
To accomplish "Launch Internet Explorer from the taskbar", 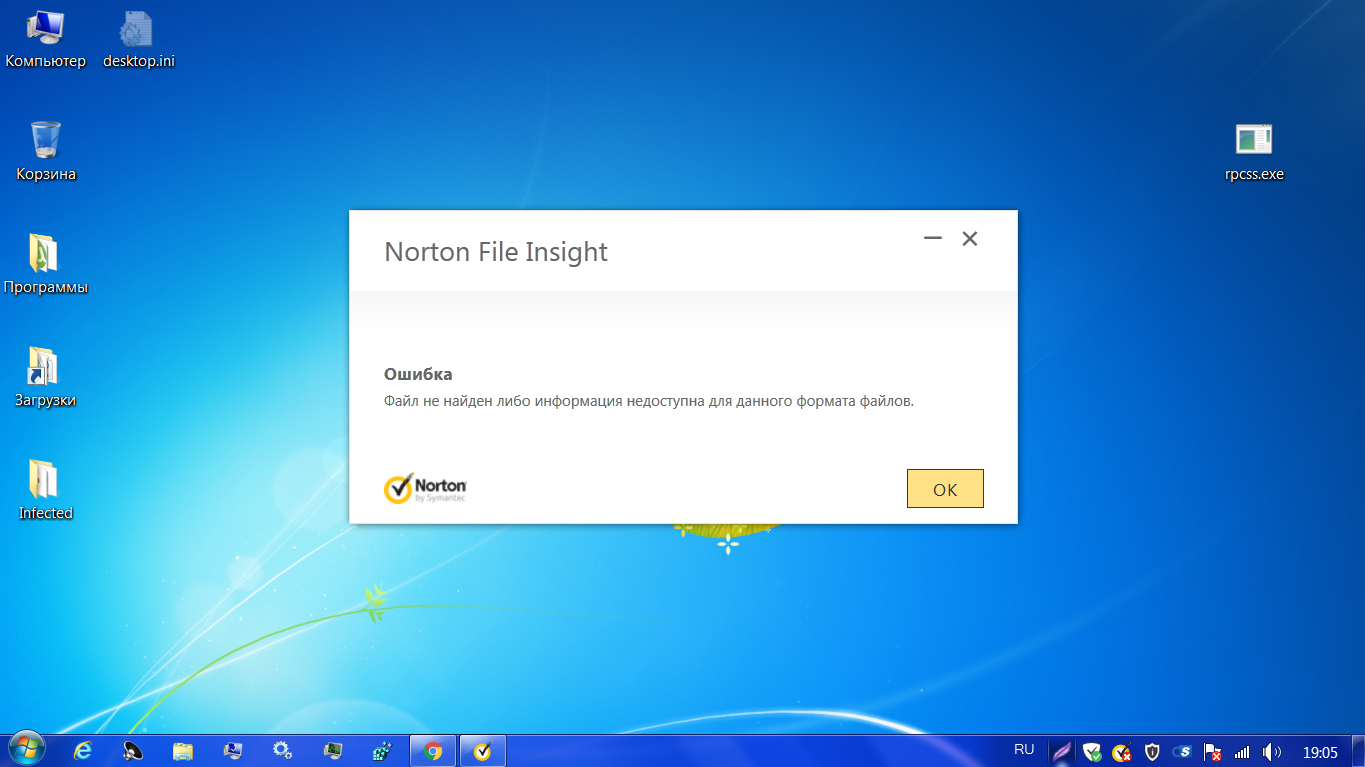I will (x=83, y=751).
